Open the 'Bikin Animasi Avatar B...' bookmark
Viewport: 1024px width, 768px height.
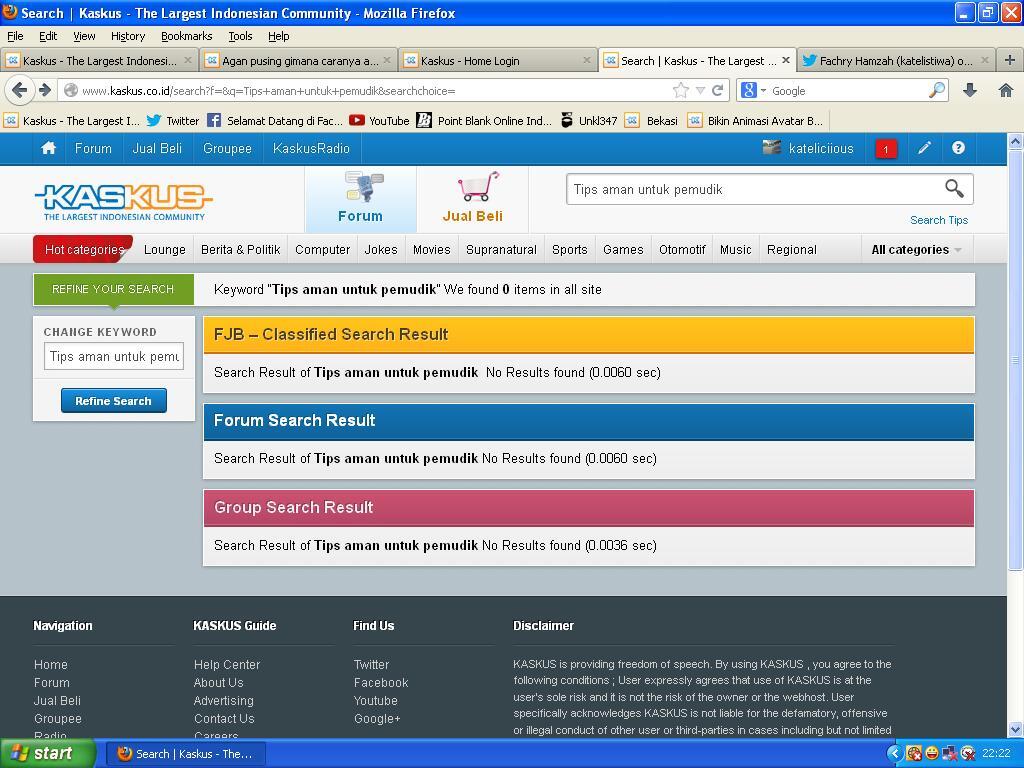coord(755,121)
